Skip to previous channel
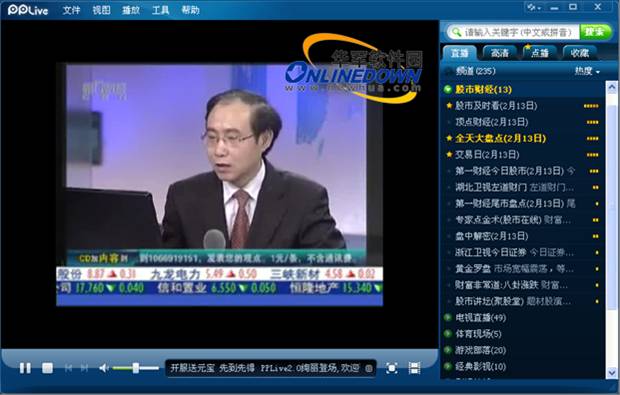The height and width of the screenshot is (395, 620). 68,369
